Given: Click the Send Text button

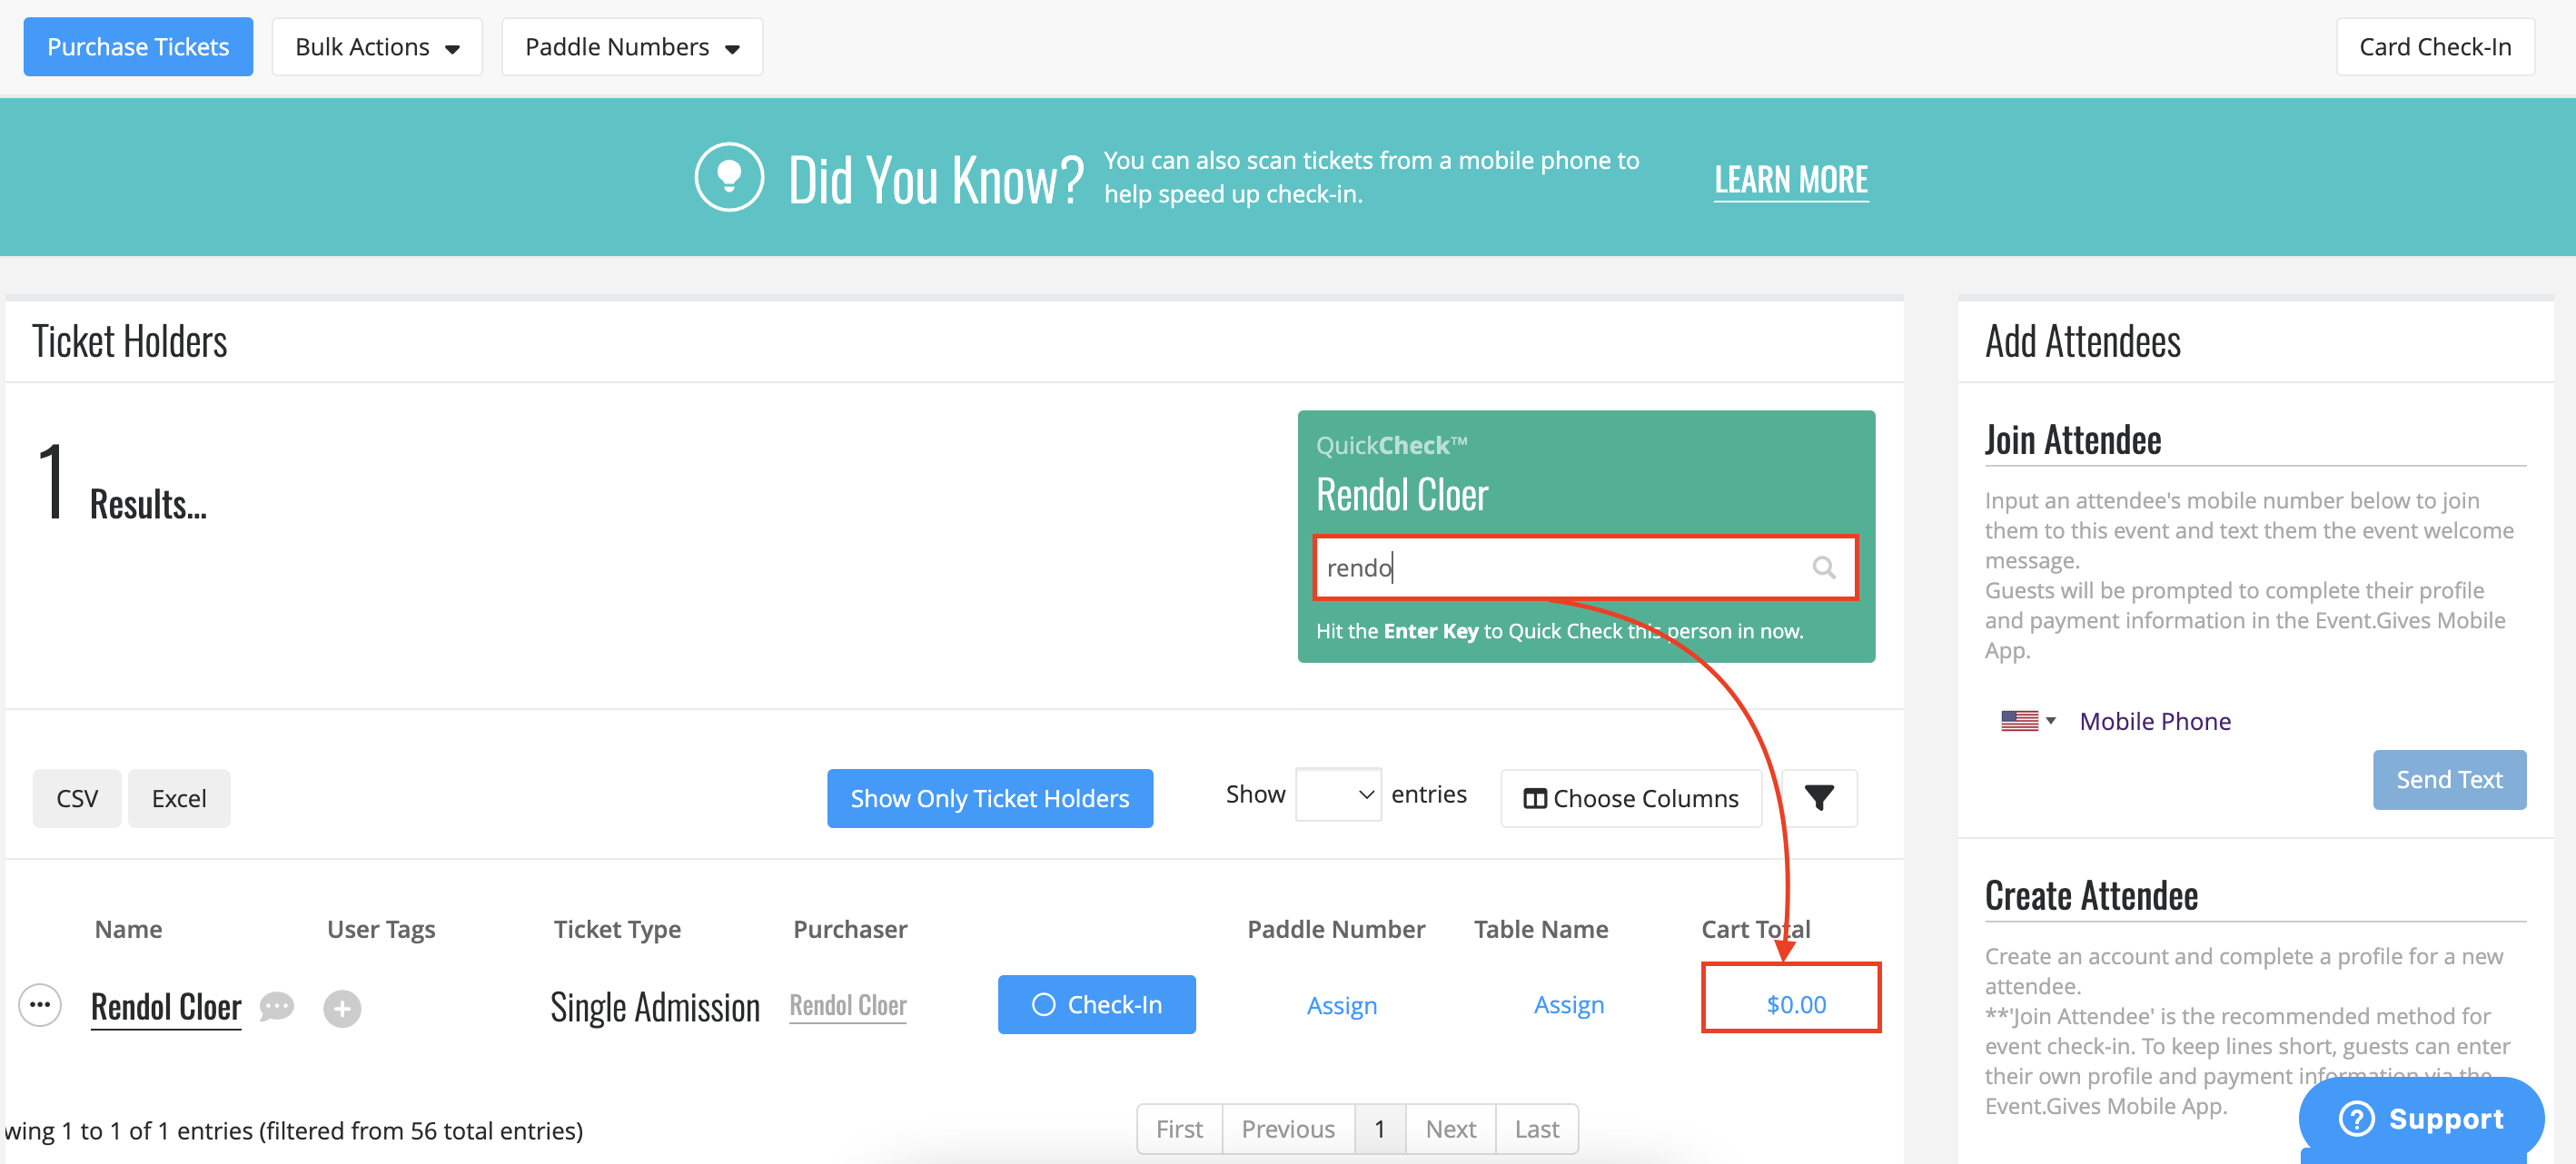Looking at the screenshot, I should tap(2449, 779).
